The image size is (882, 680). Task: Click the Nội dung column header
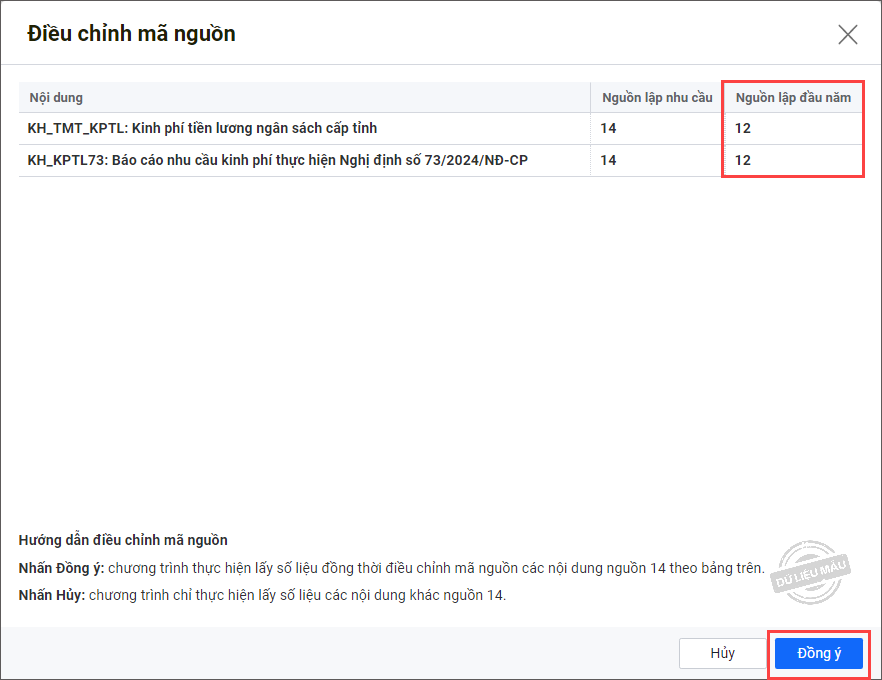click(56, 98)
